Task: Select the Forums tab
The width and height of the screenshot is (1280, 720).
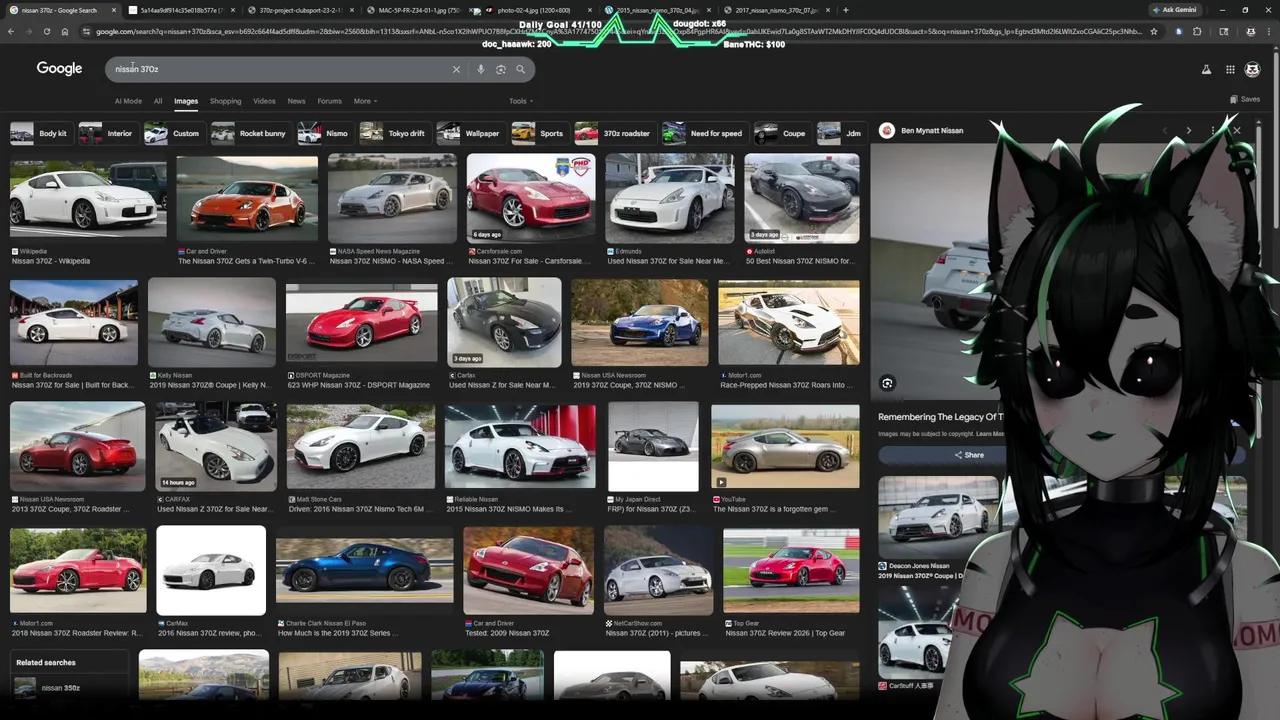Action: tap(329, 101)
